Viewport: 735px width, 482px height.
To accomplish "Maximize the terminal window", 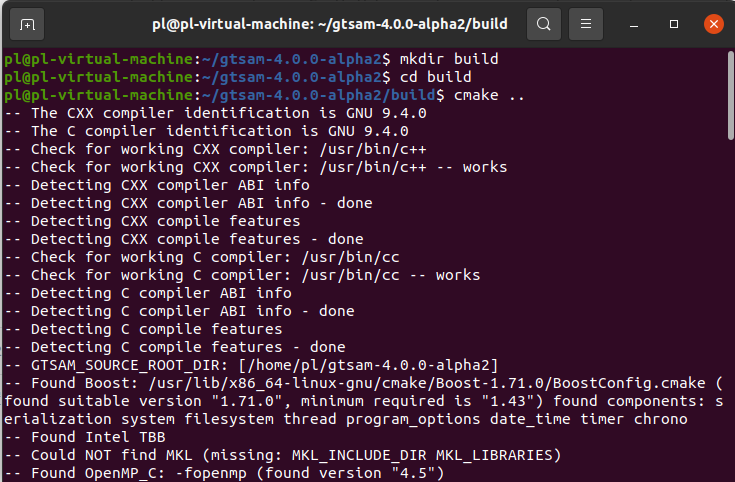I will click(x=675, y=23).
